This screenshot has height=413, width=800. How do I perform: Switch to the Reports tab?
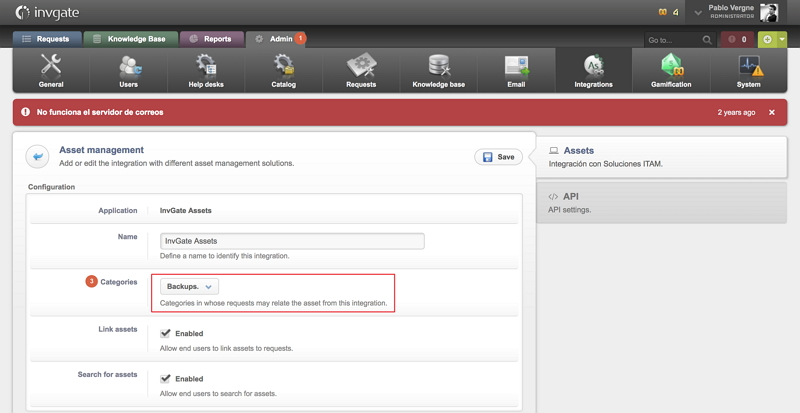[212, 39]
